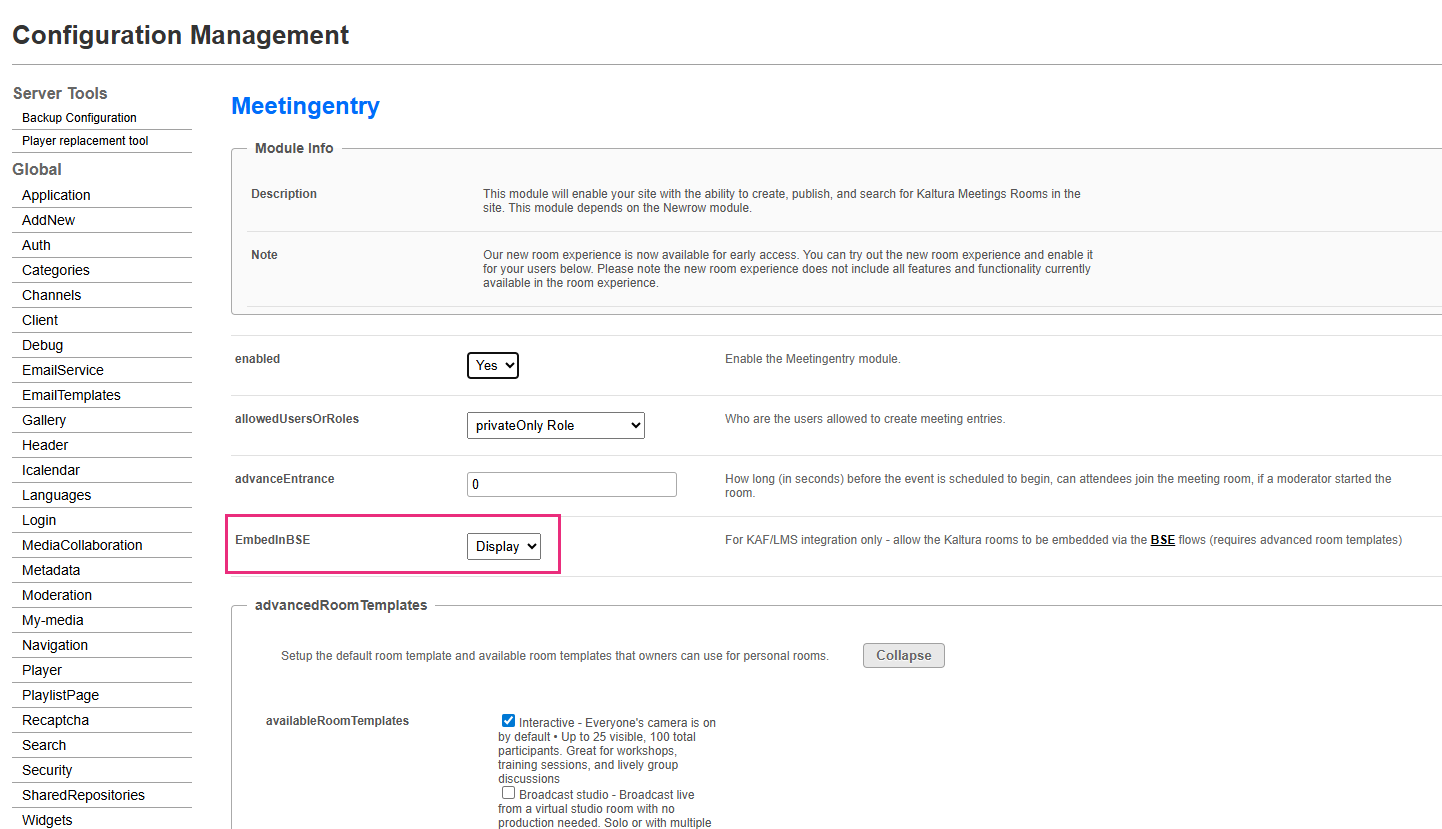Go to Moderation settings
This screenshot has width=1442, height=829.
(x=57, y=595)
